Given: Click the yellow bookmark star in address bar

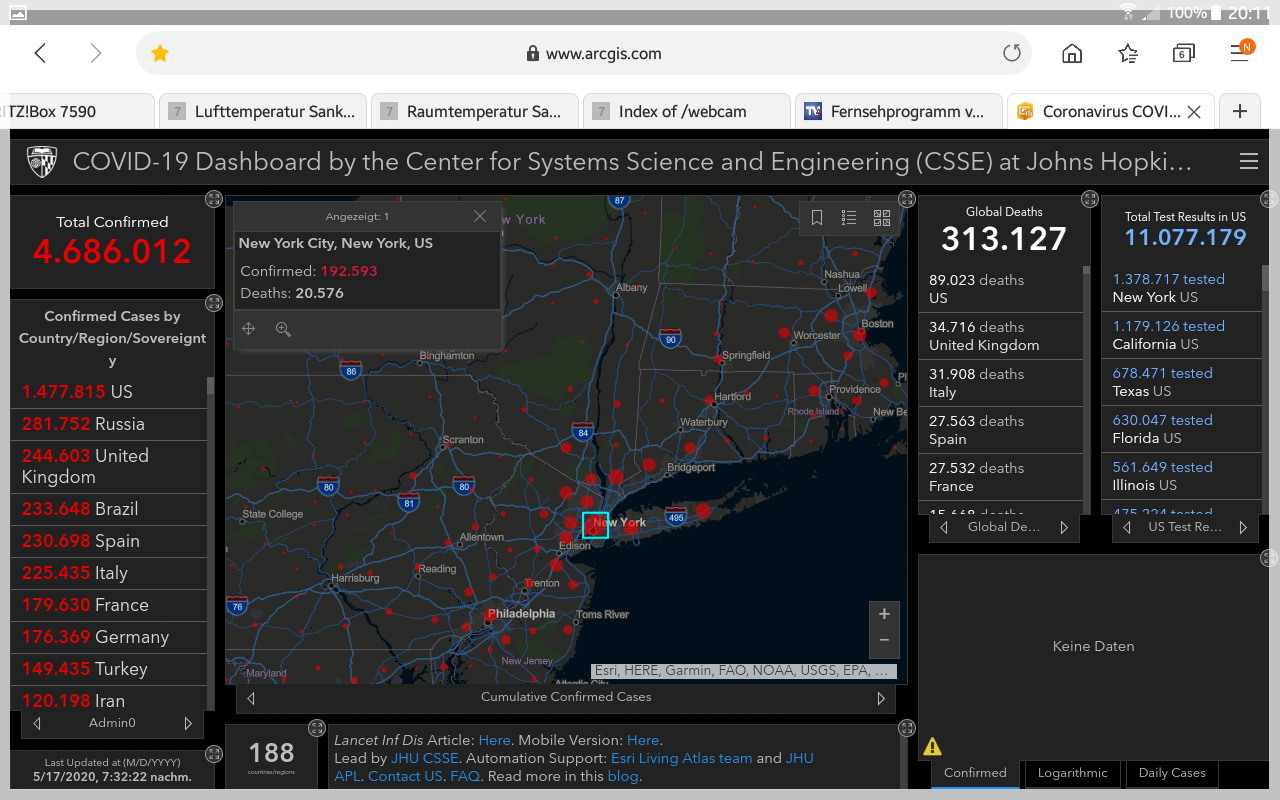Looking at the screenshot, I should point(160,54).
